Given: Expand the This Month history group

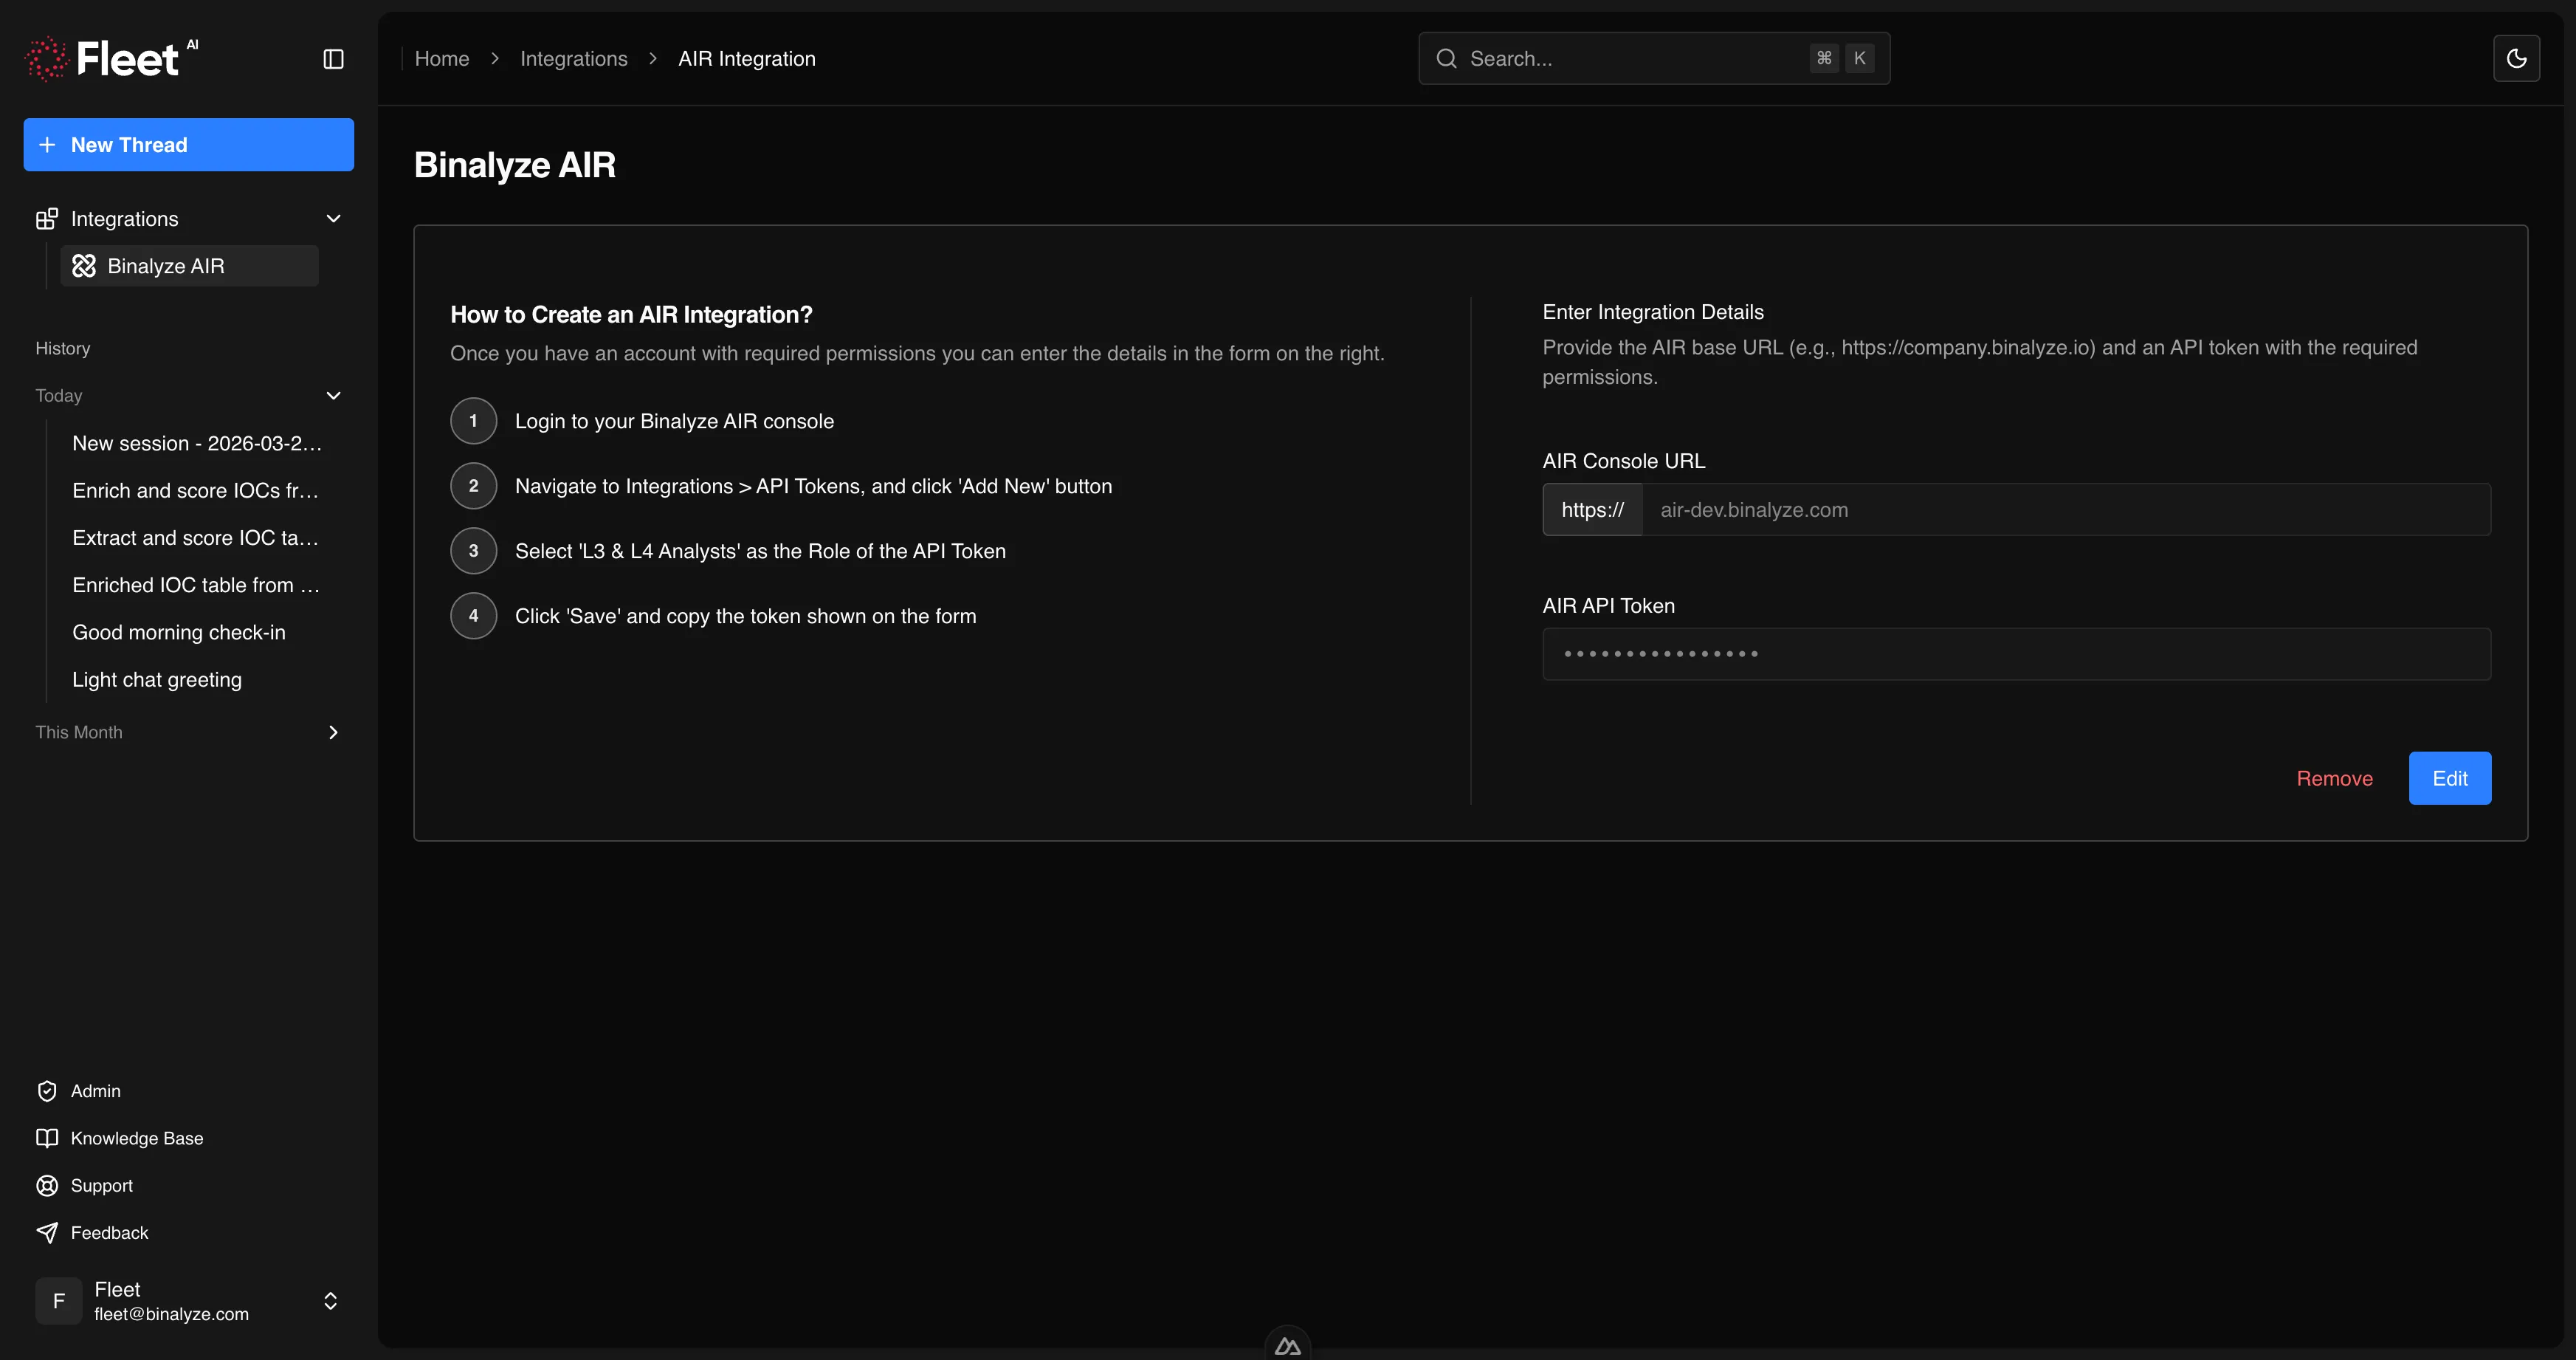Looking at the screenshot, I should [x=333, y=732].
